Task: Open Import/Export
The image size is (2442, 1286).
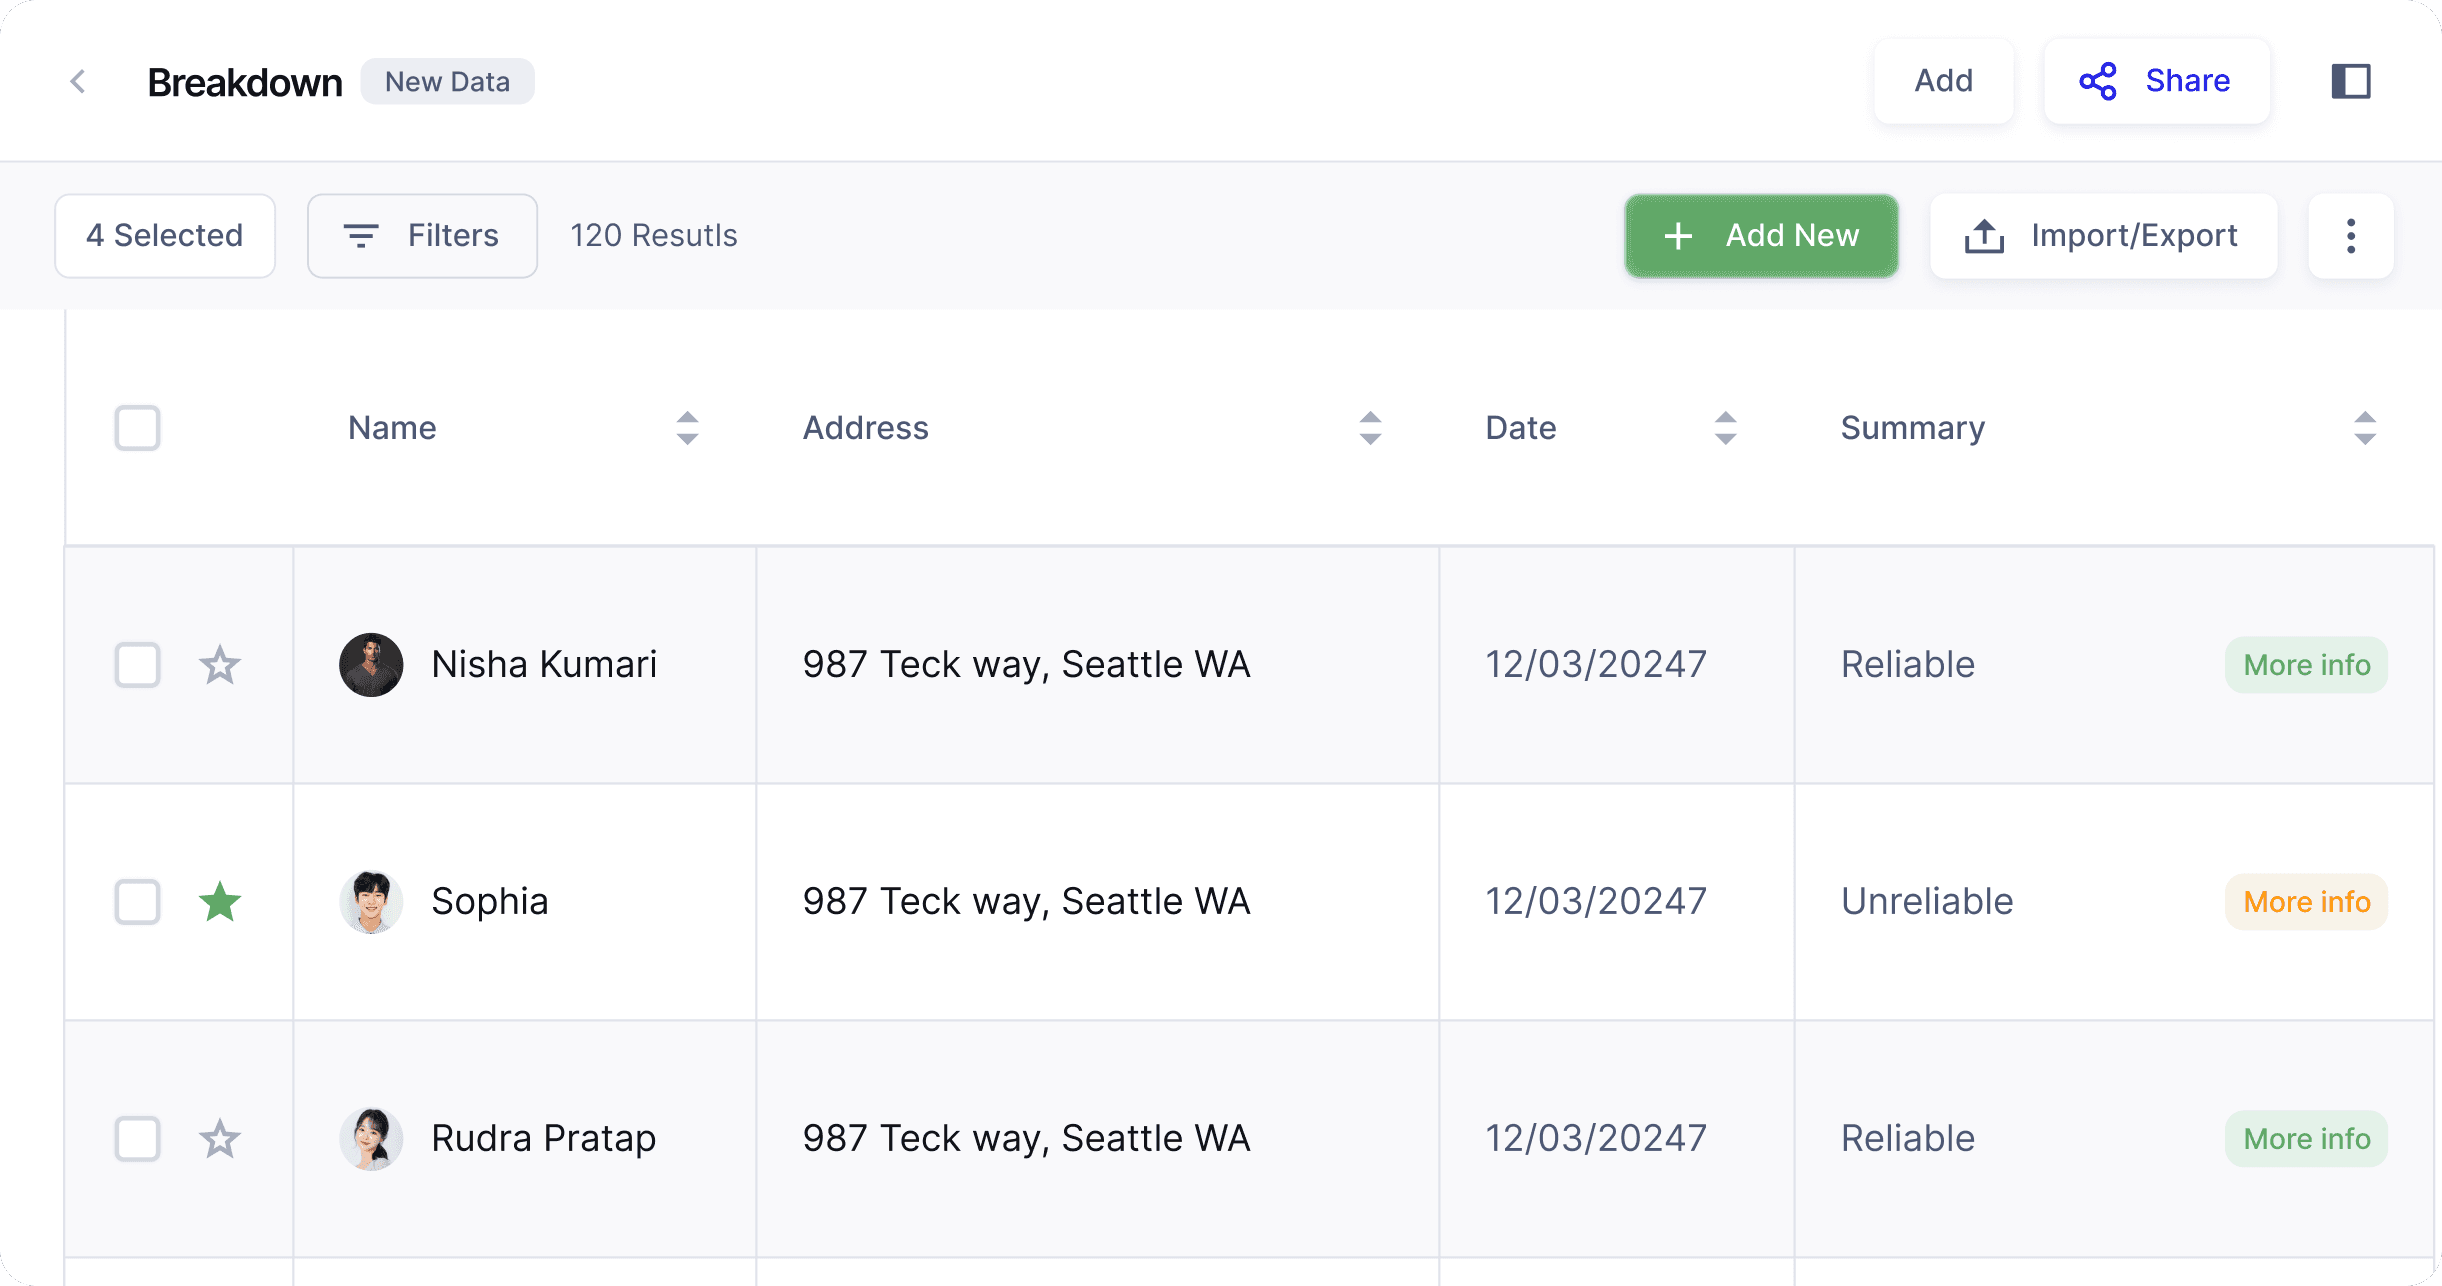Action: [2103, 236]
